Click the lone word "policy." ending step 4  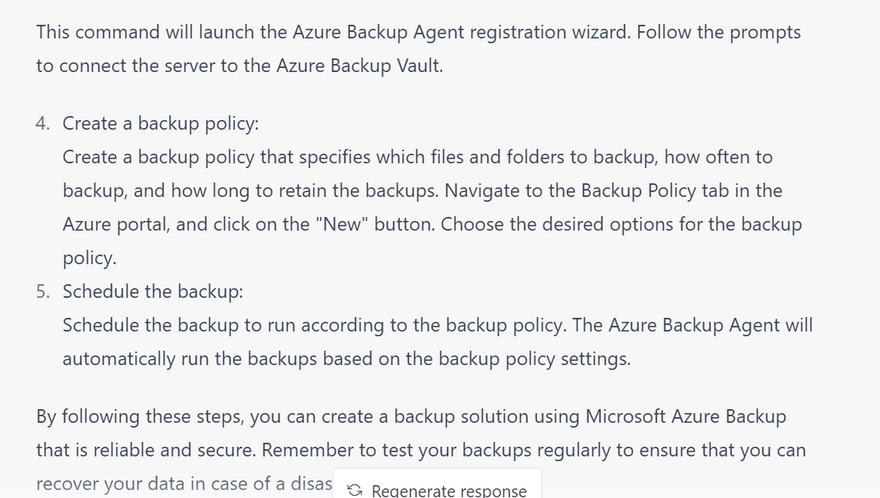(89, 258)
